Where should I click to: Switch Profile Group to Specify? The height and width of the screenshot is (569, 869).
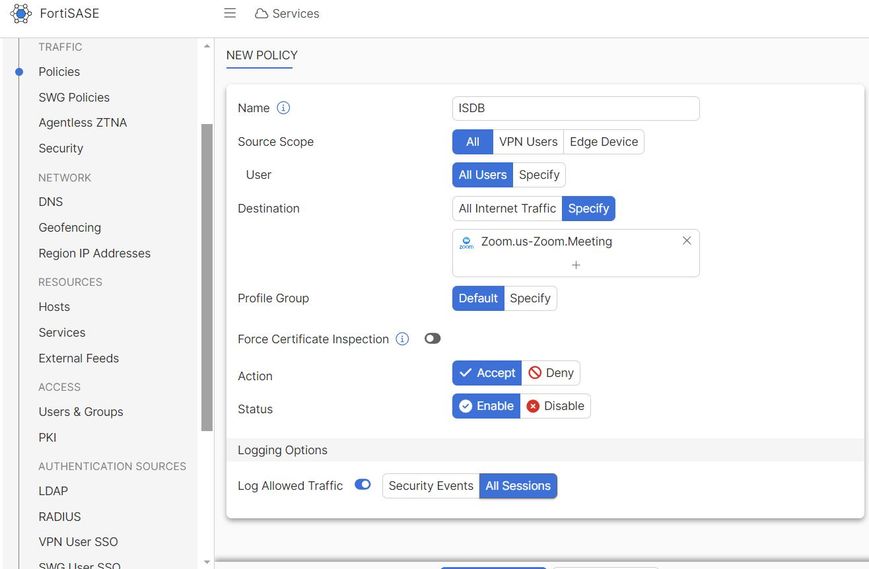[530, 298]
